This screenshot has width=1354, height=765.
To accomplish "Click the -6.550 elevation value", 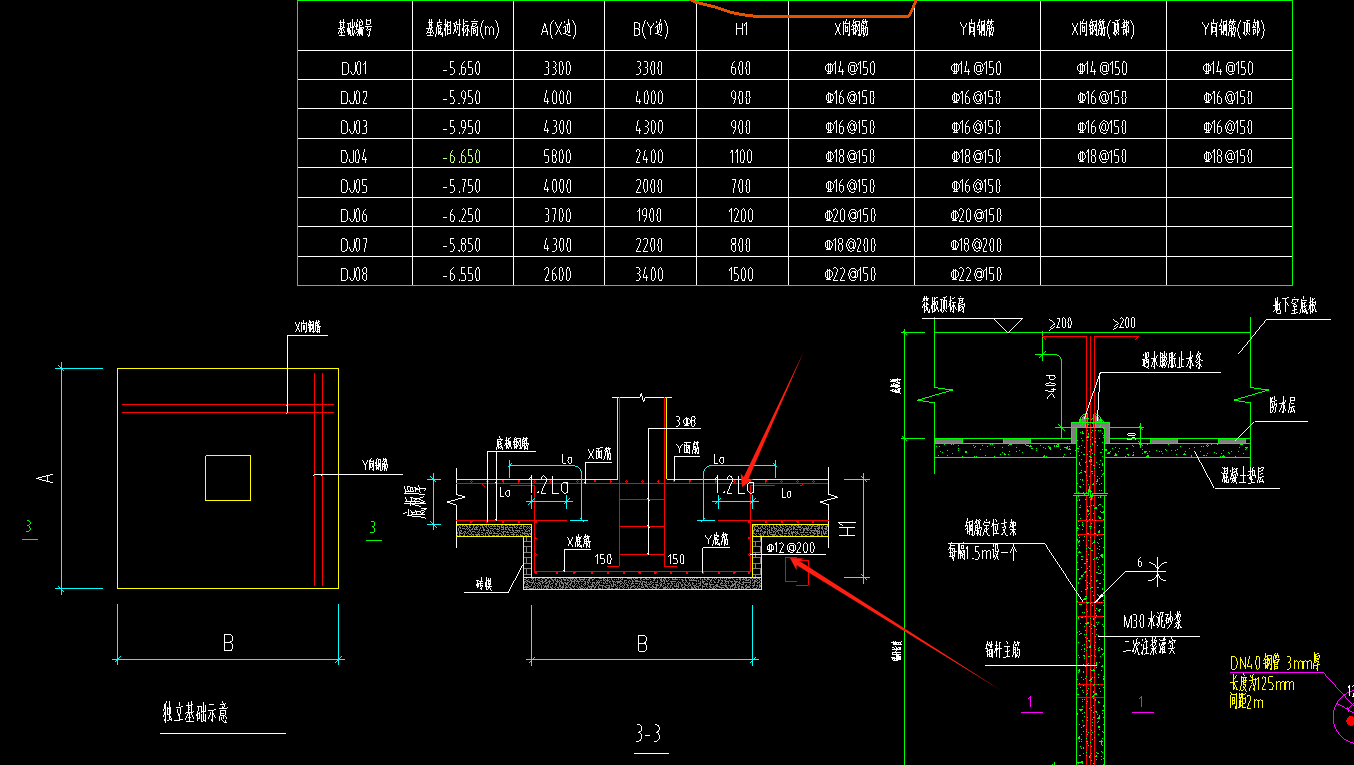I will [x=461, y=274].
